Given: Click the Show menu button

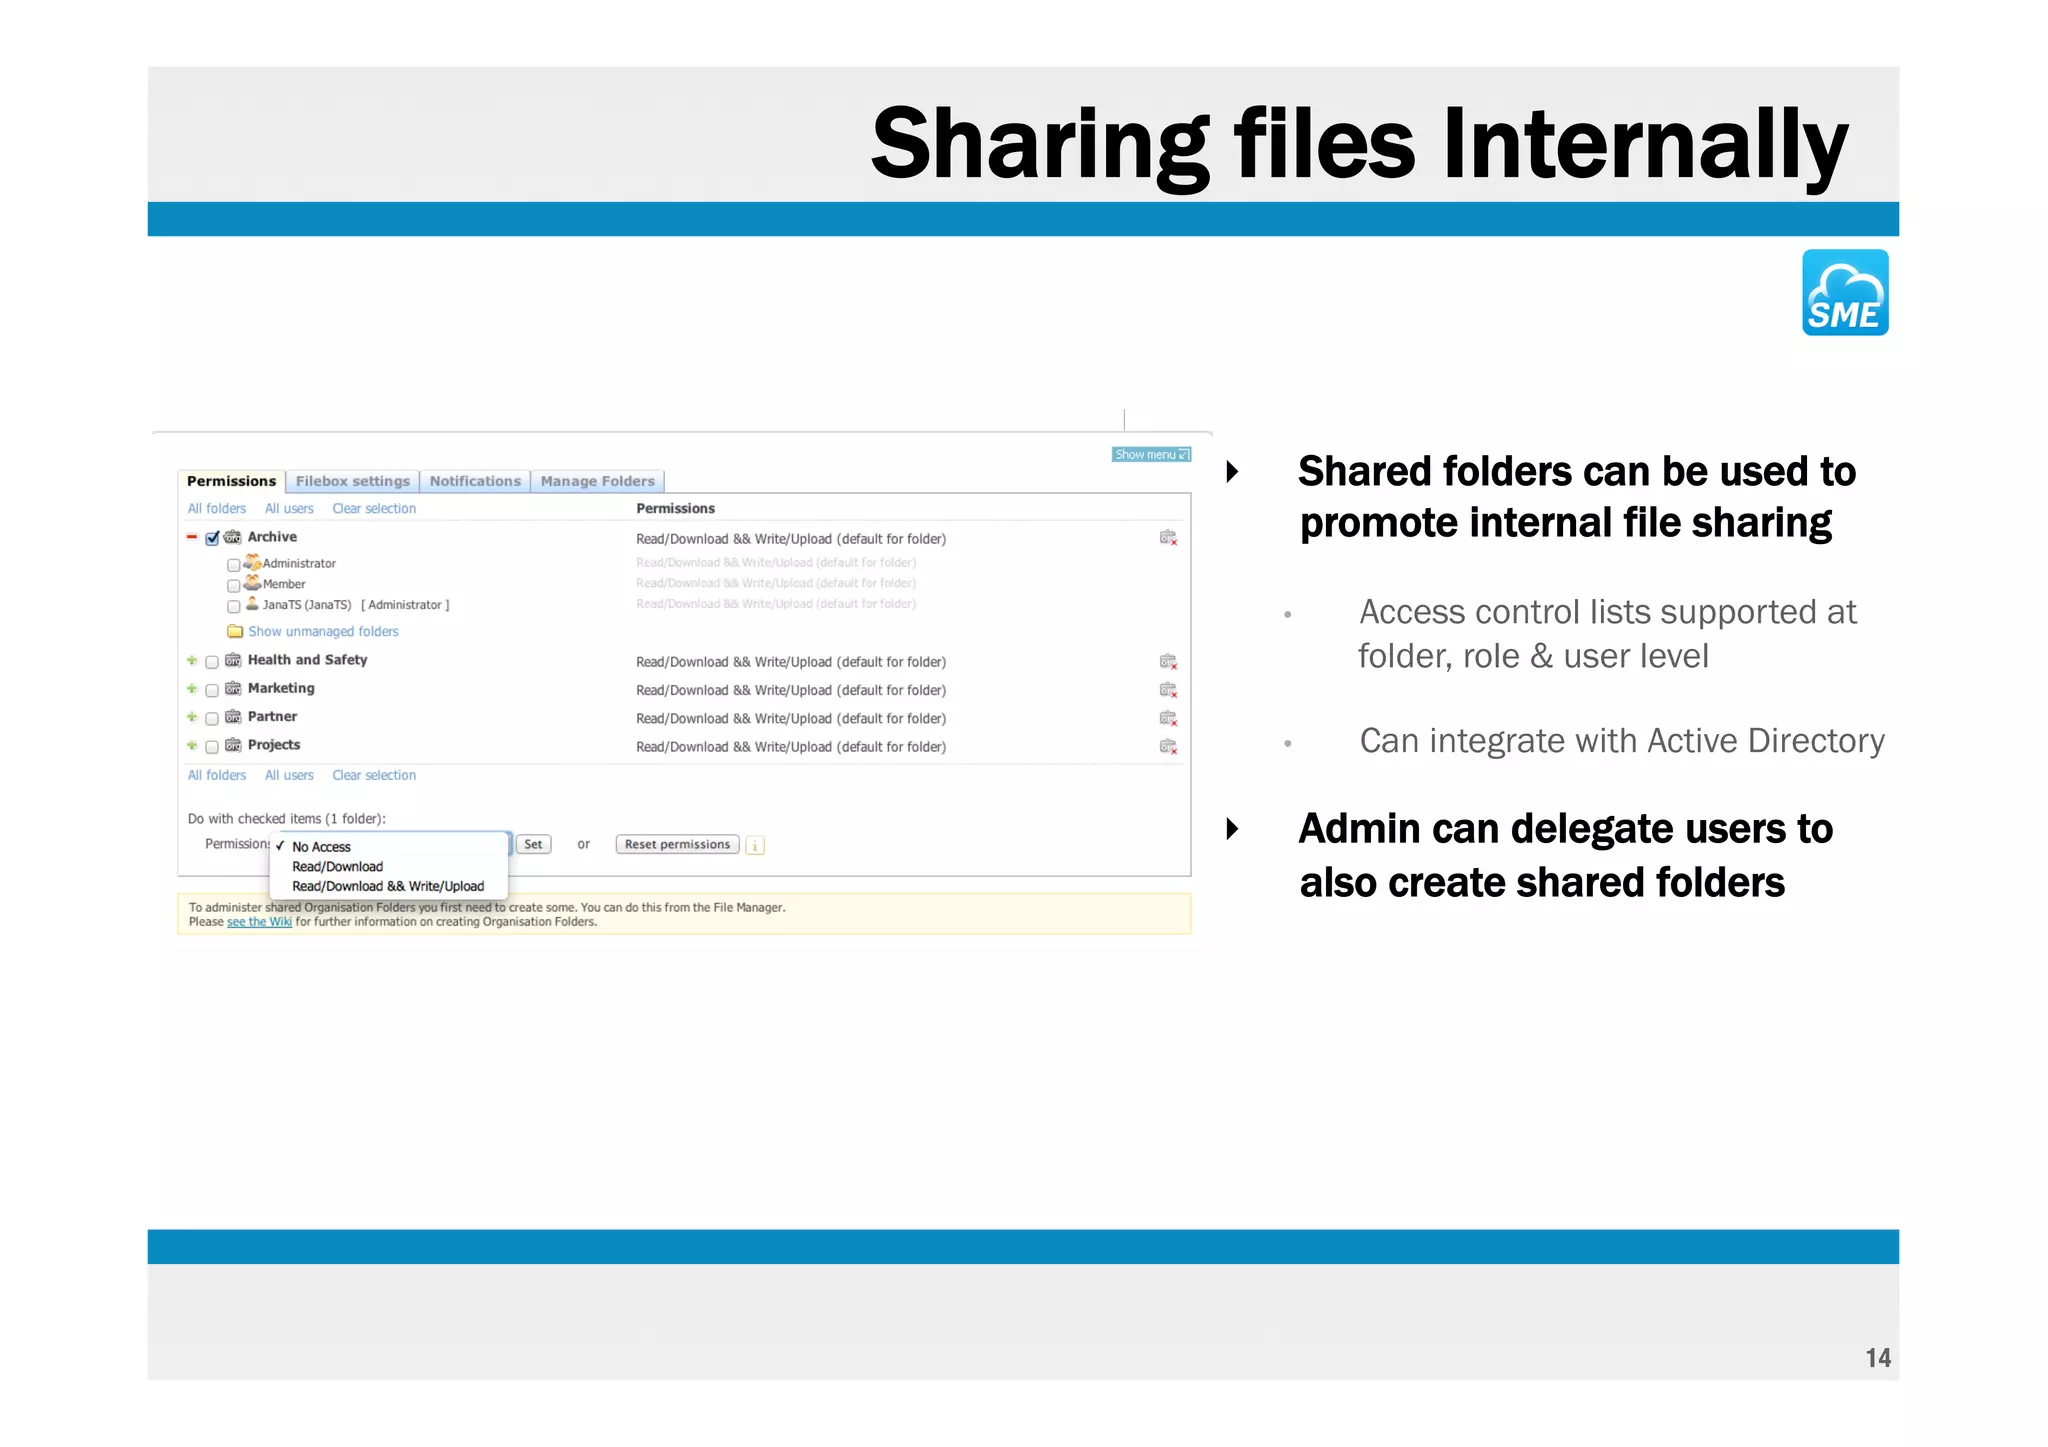Looking at the screenshot, I should pos(1151,455).
